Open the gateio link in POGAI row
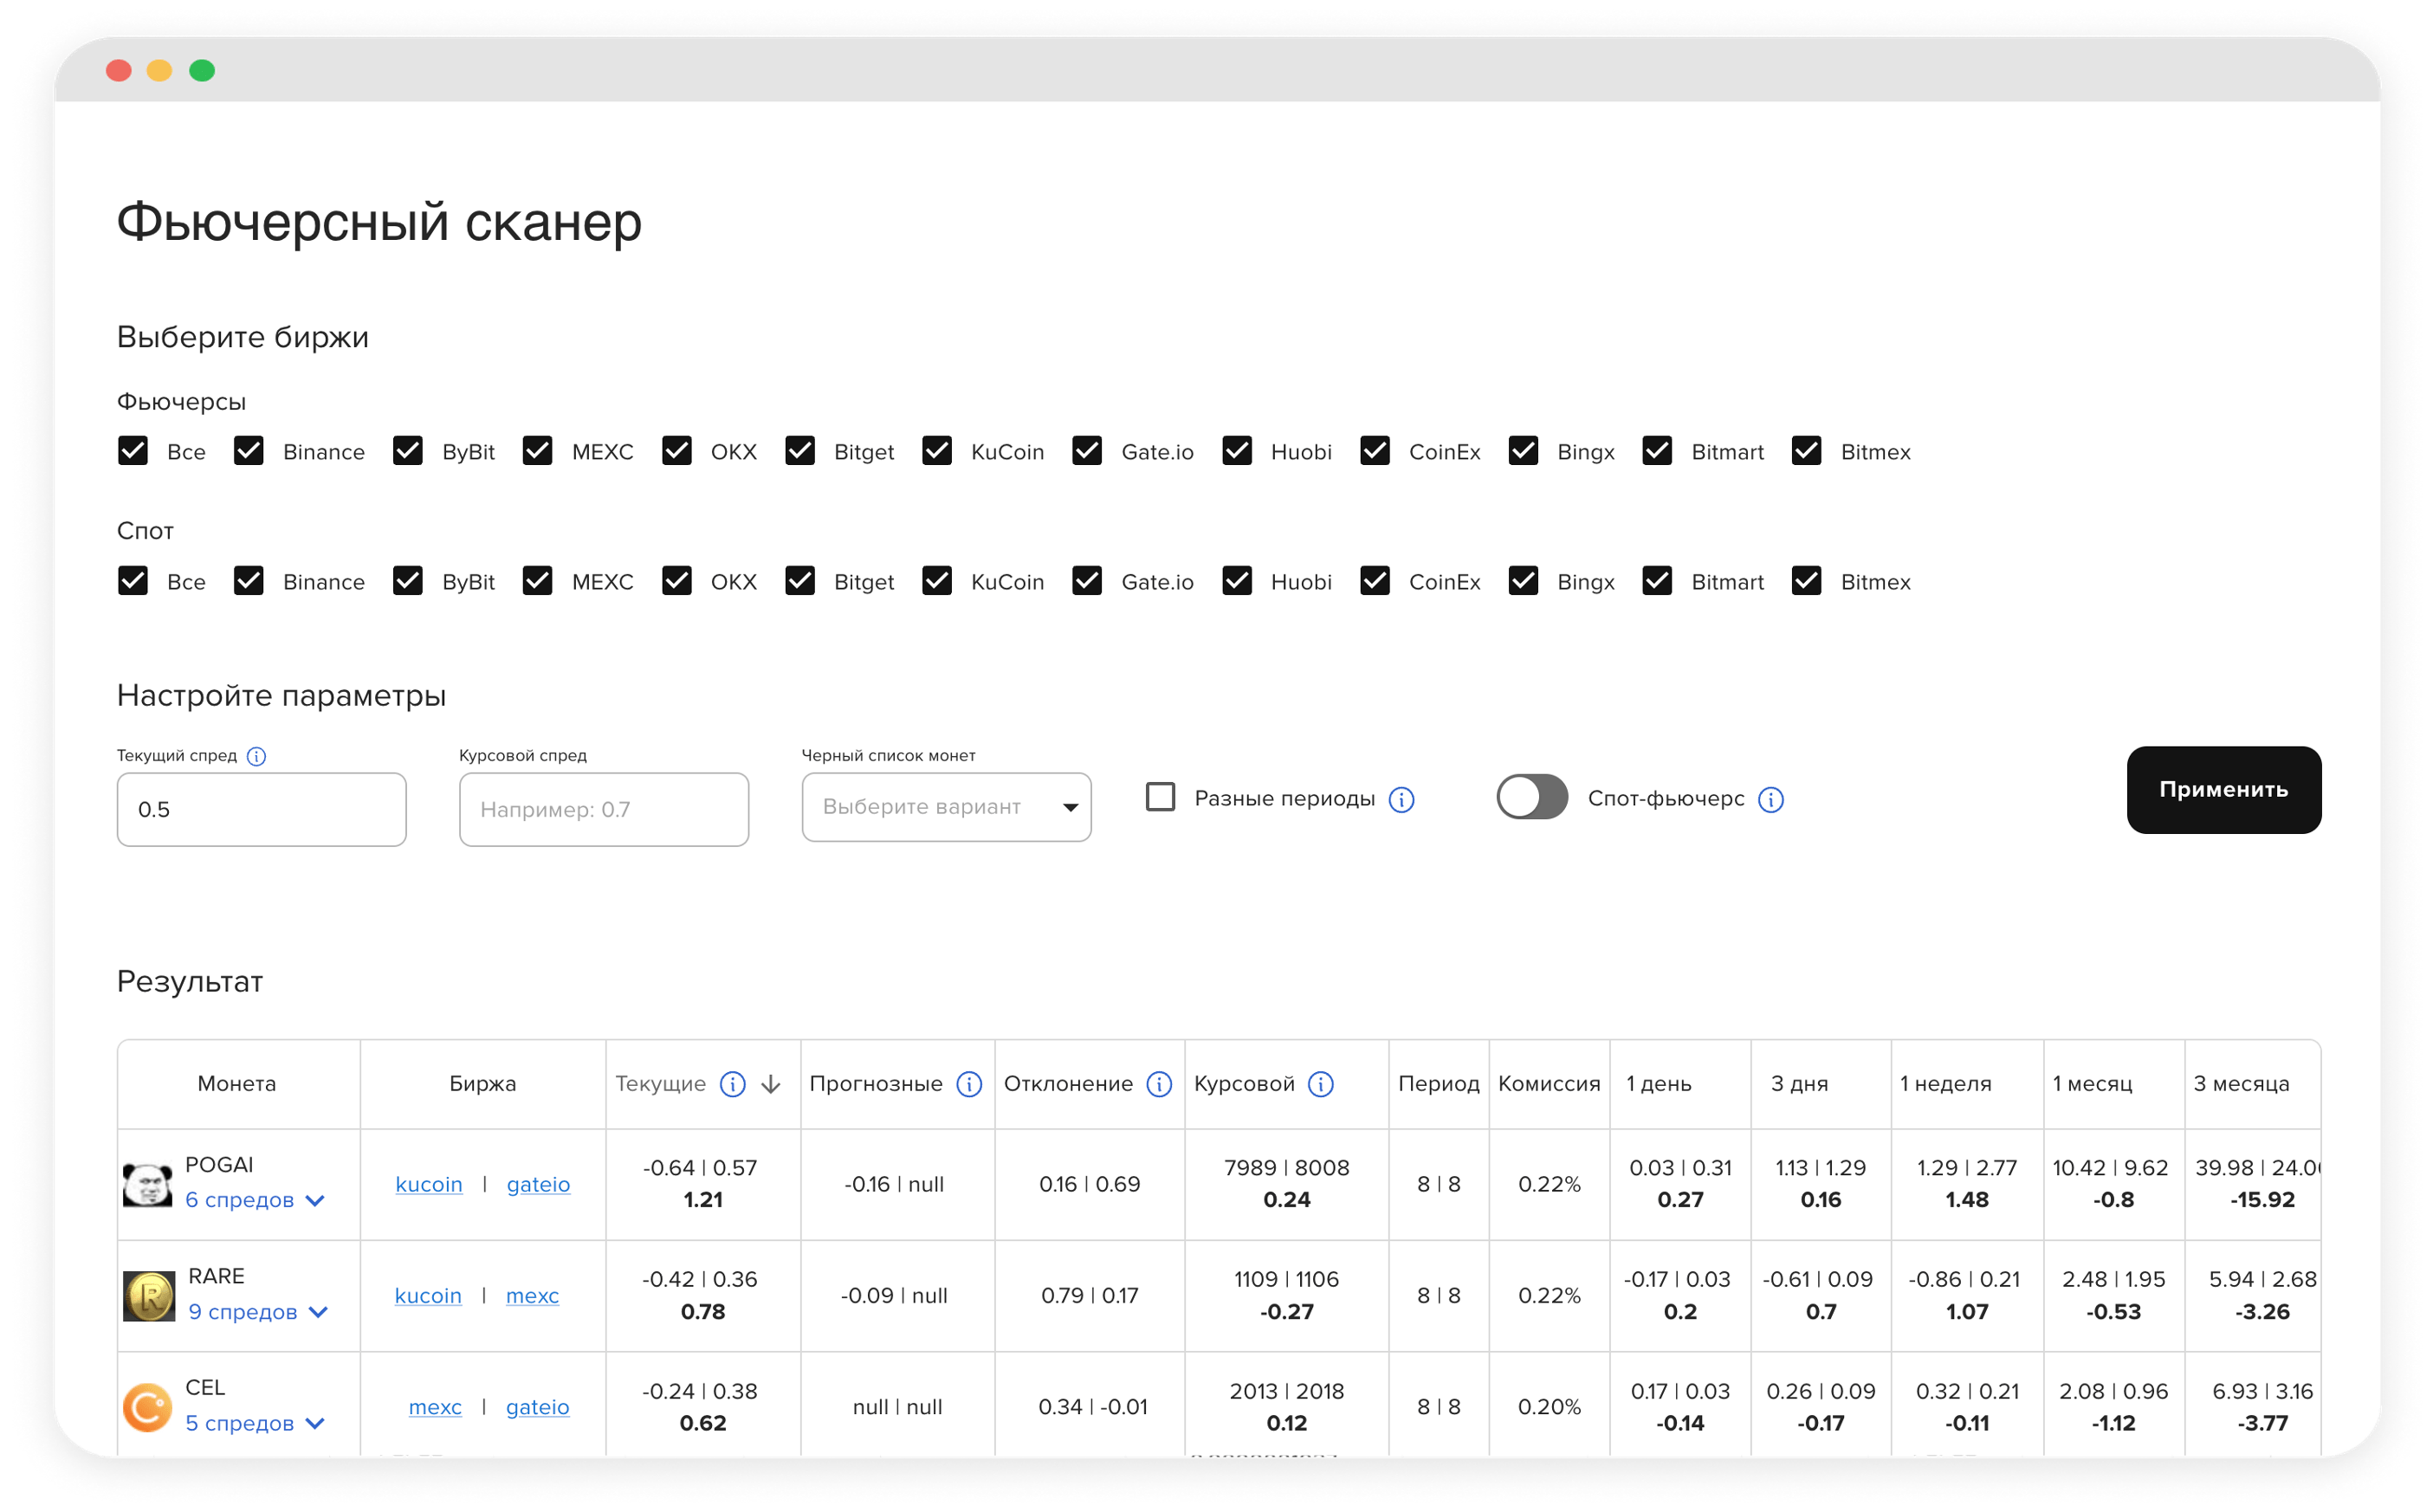Viewport: 2433px width, 1512px height. pos(538,1184)
